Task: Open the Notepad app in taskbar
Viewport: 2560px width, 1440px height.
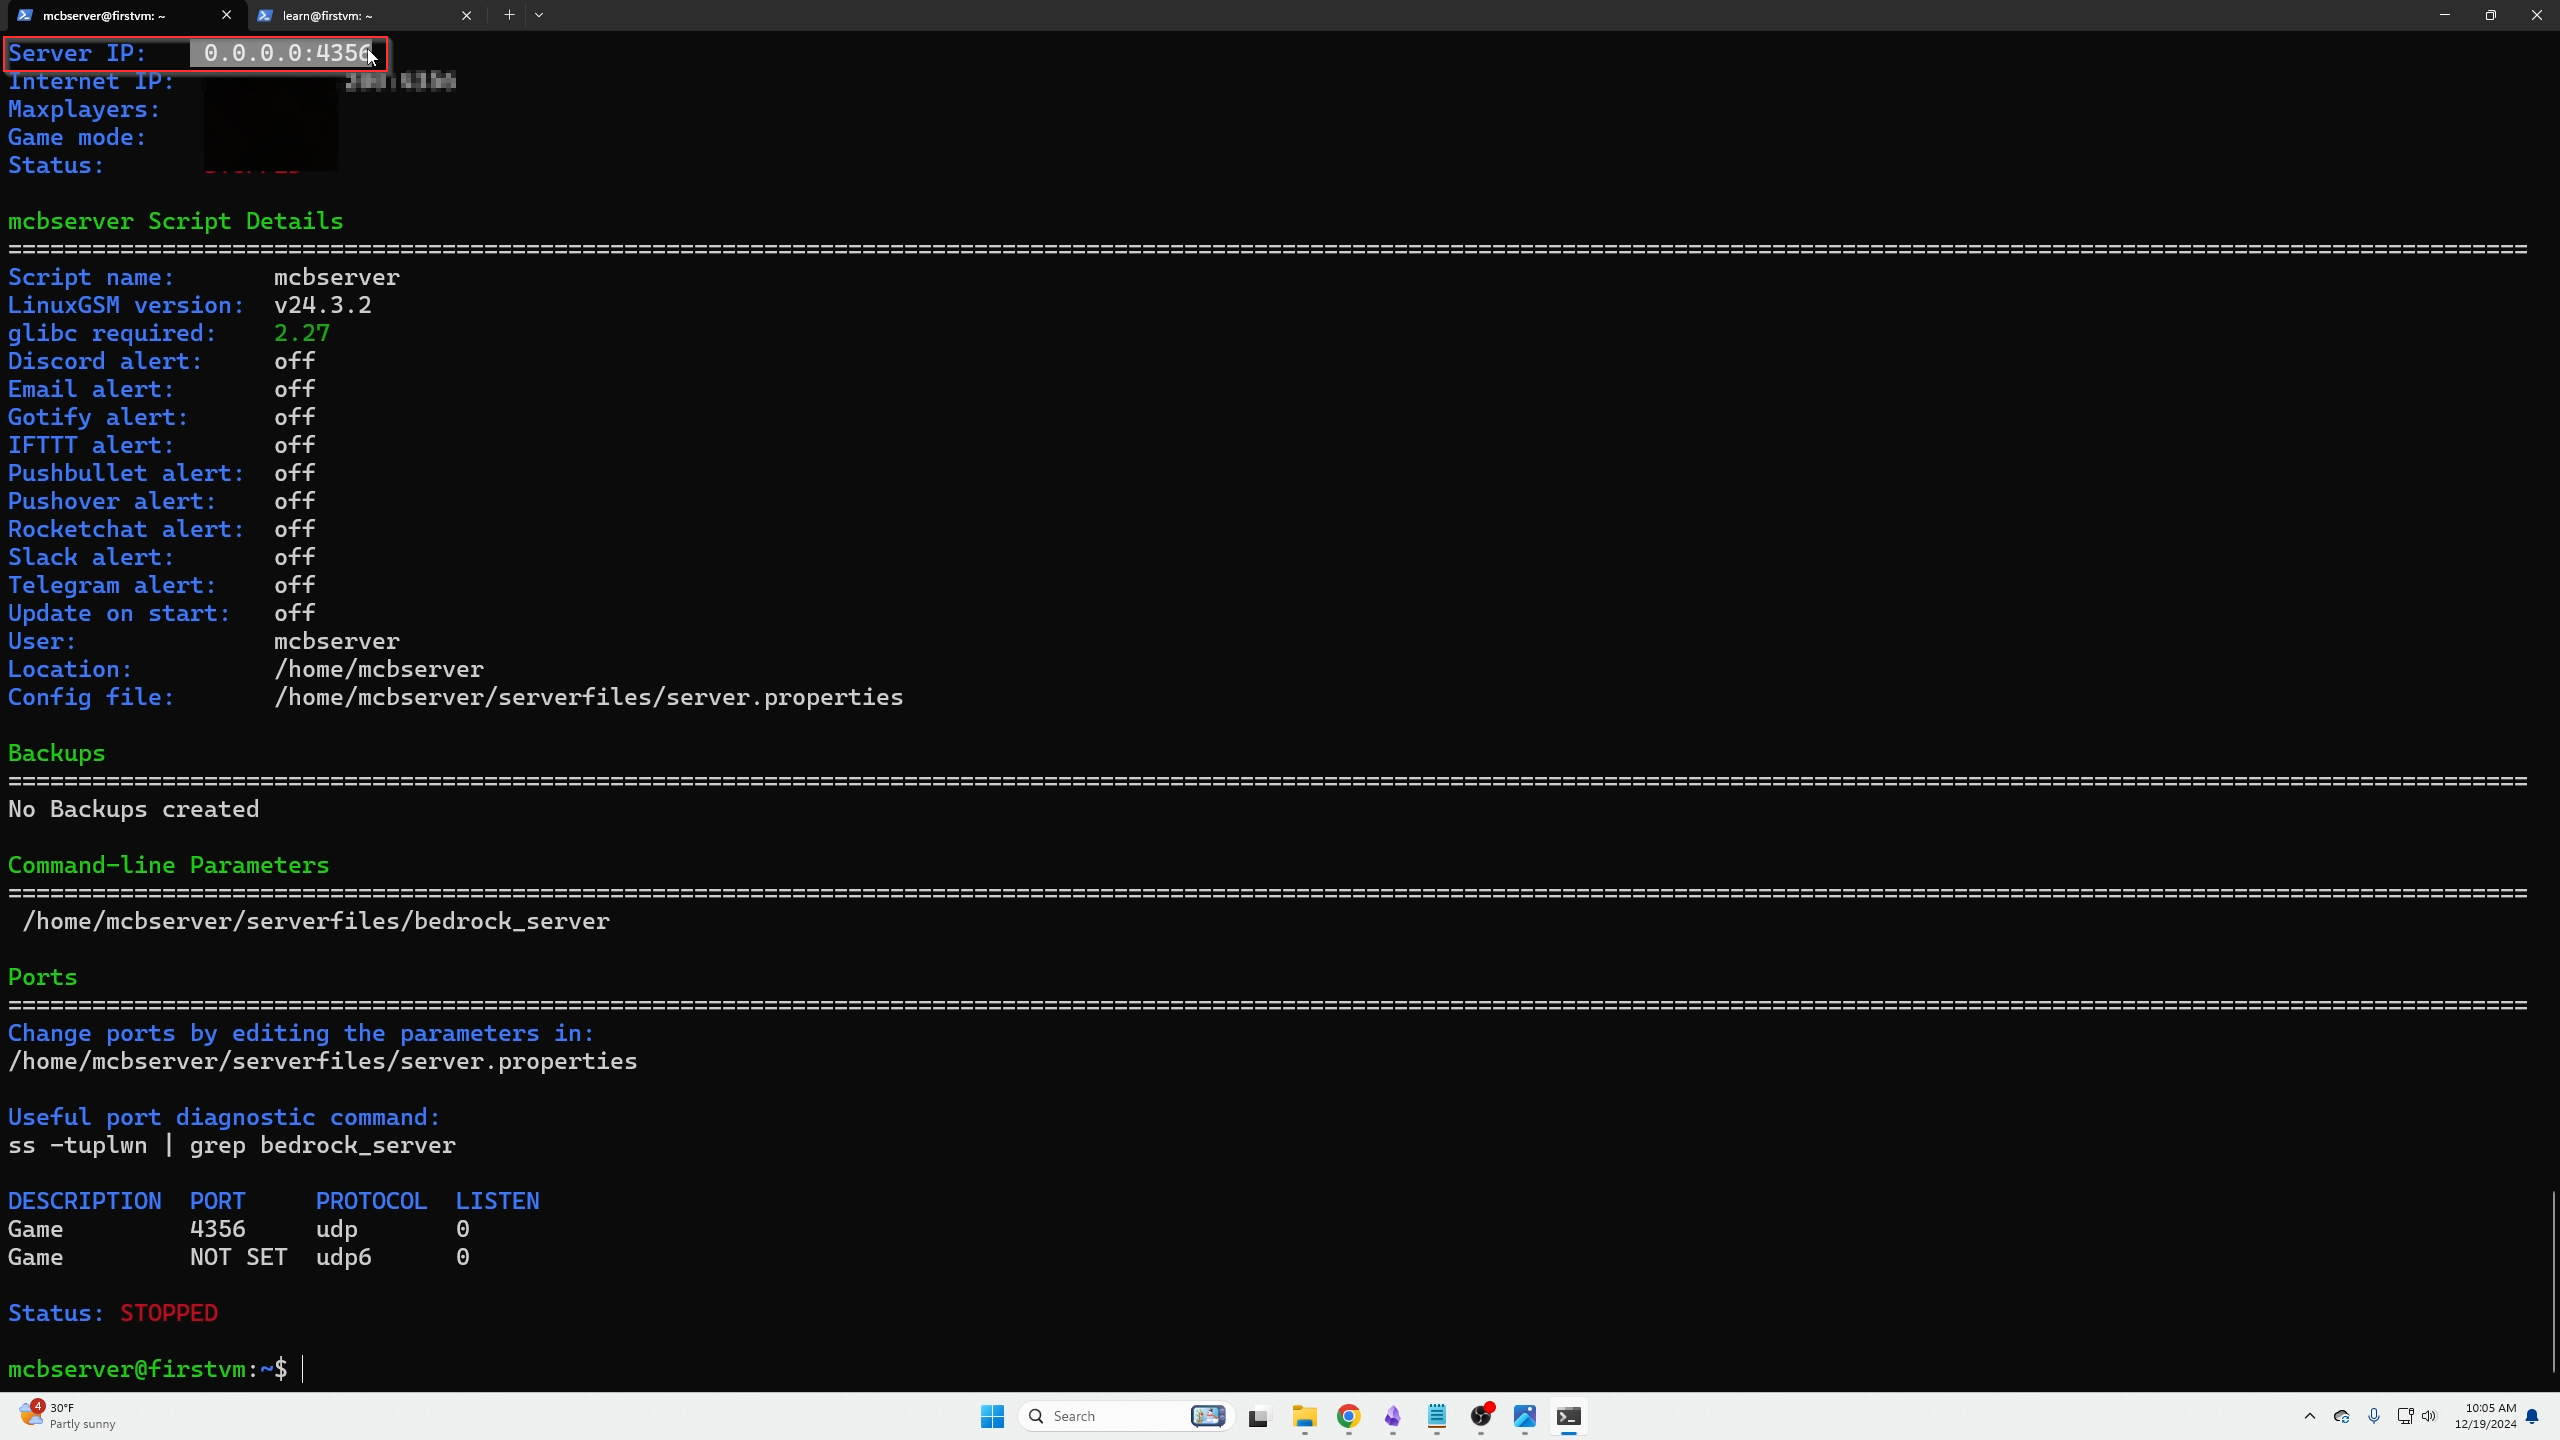Action: click(1436, 1416)
